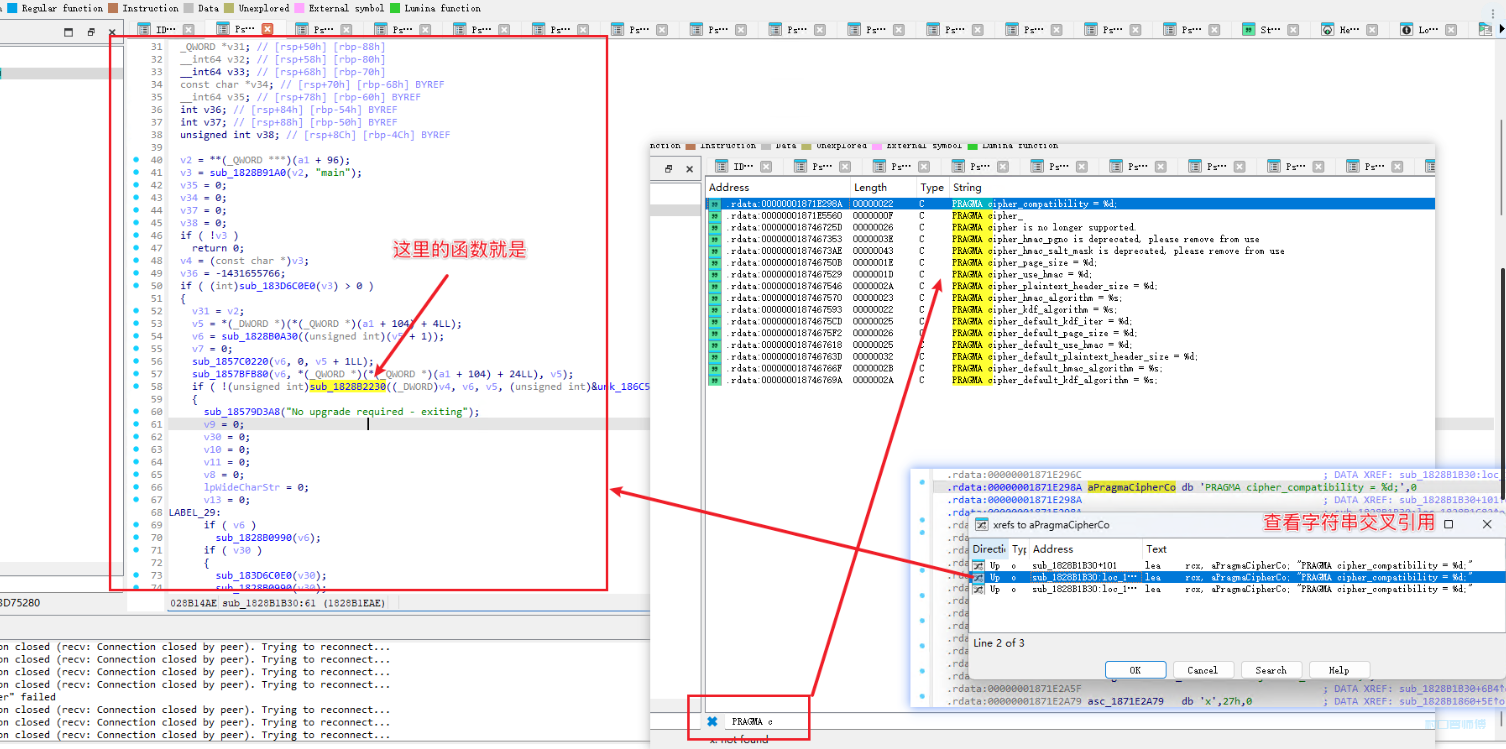Select 'PRAGMA cipher_kdf_algorithm = %s;' row

click(x=1070, y=309)
